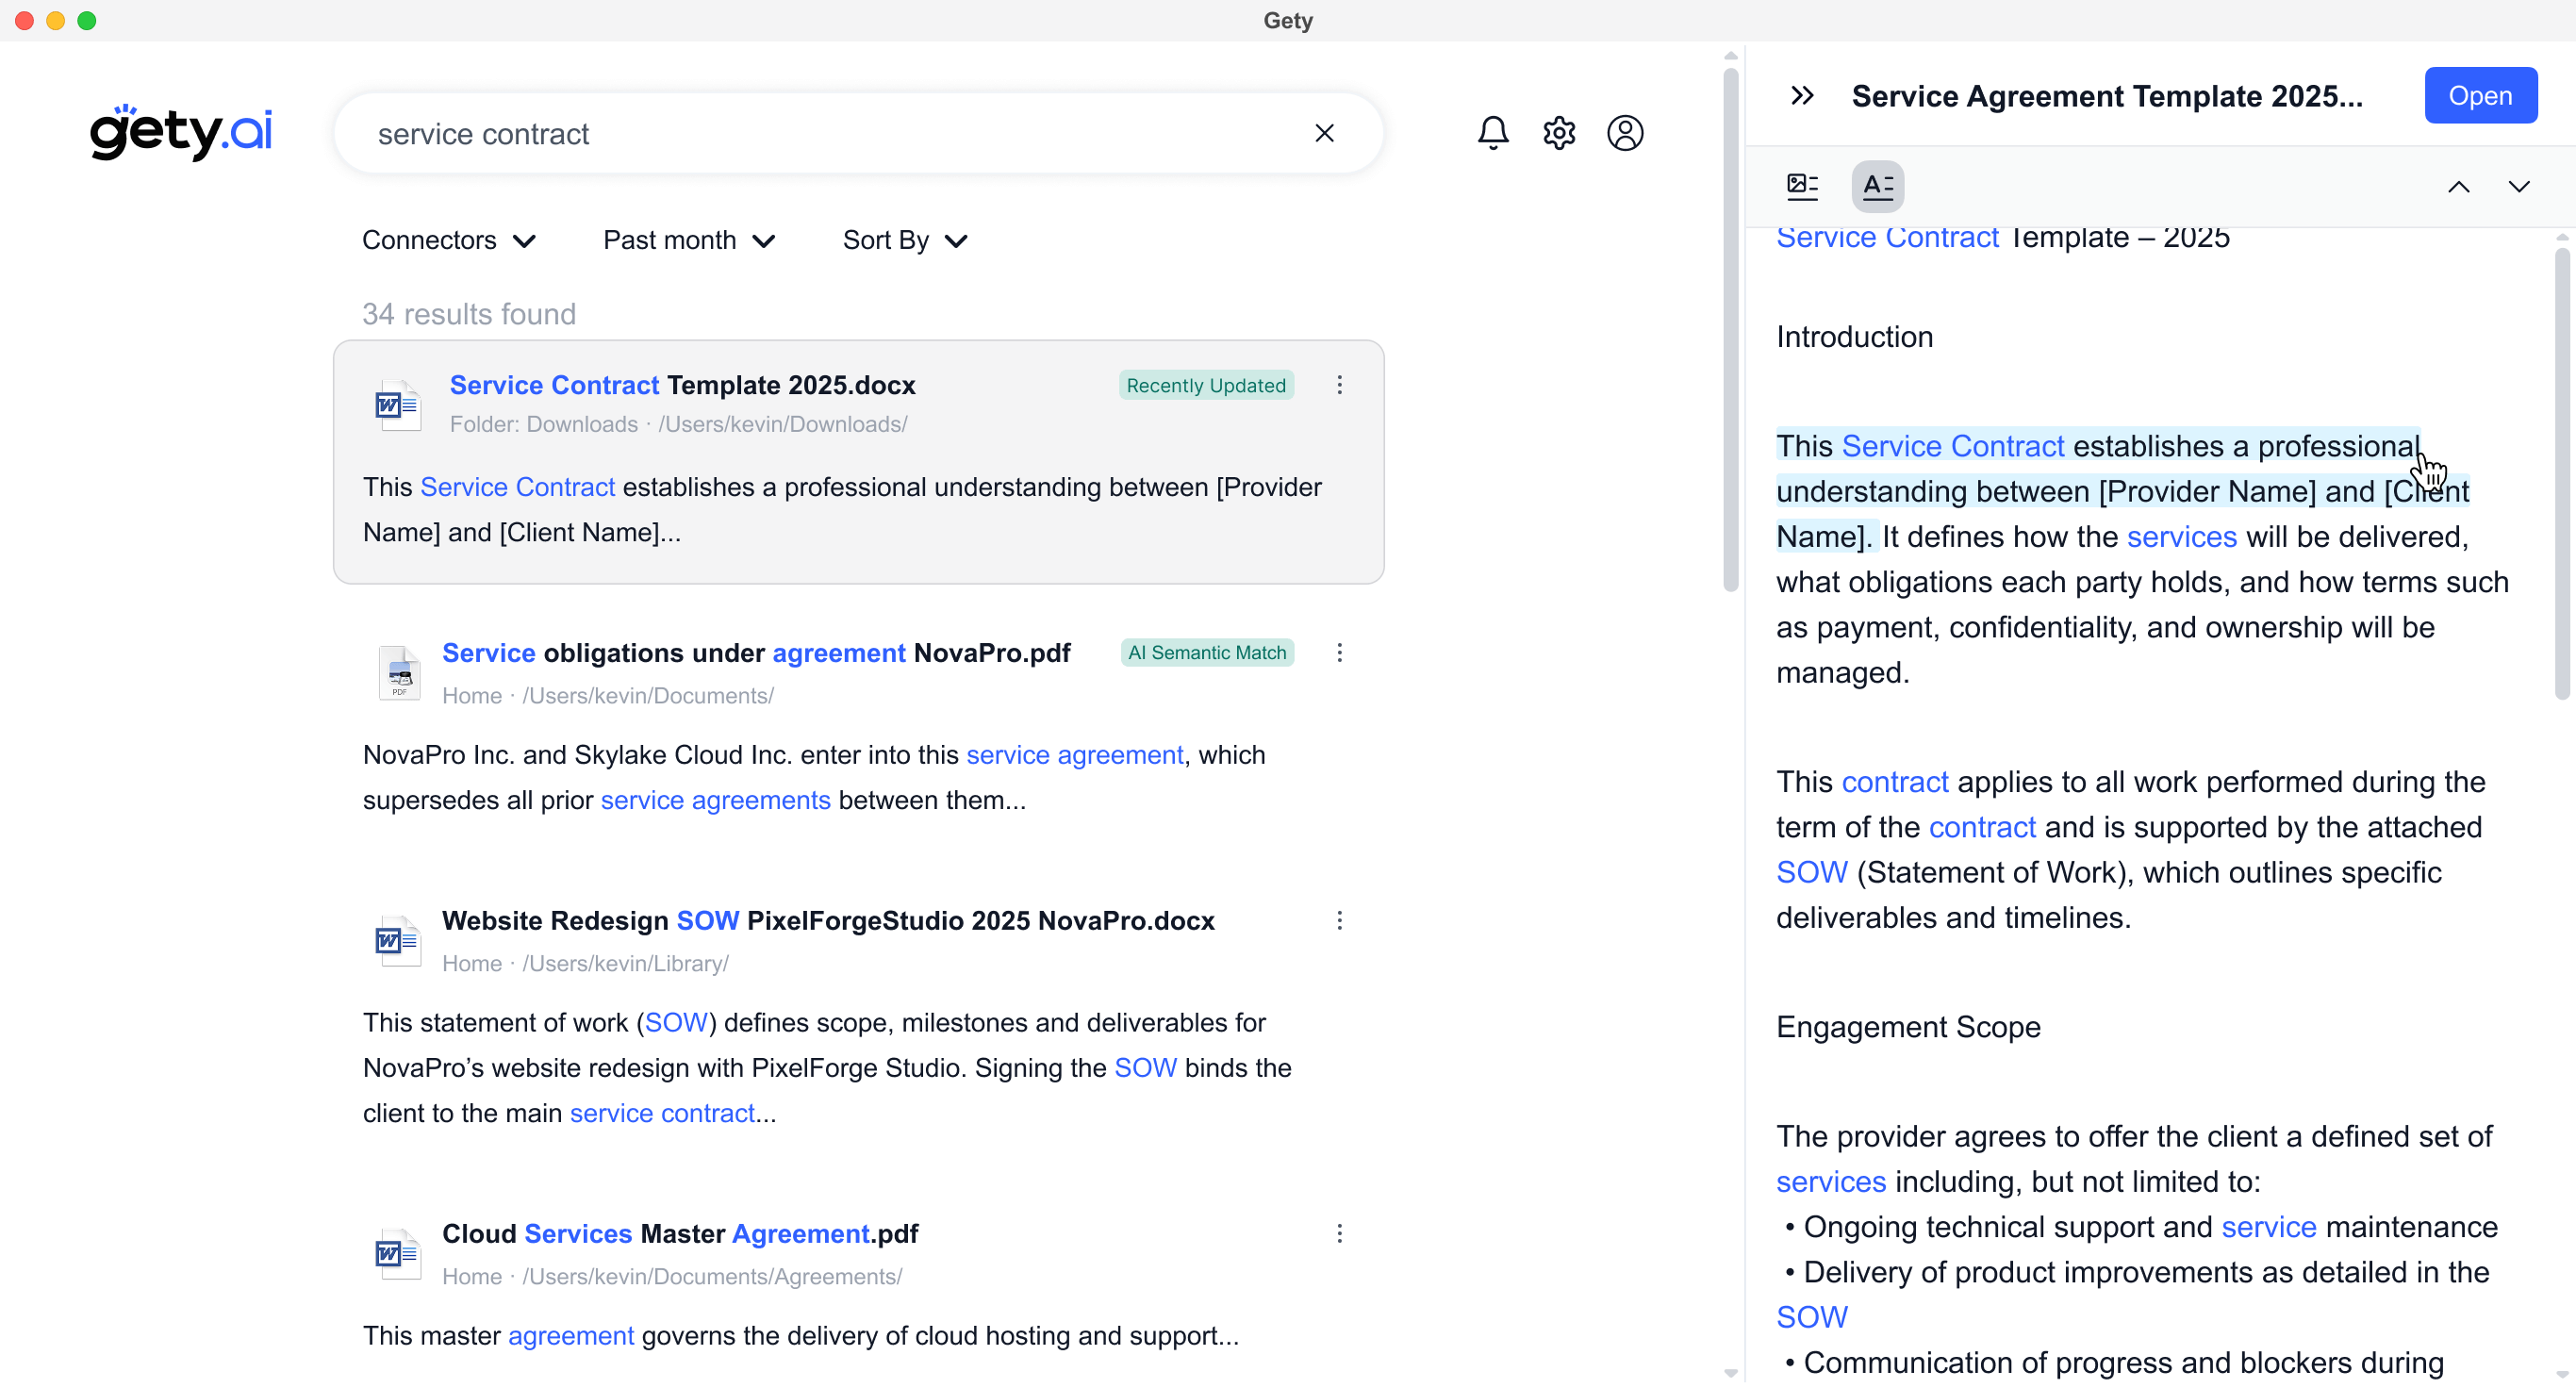Viewport: 2576px width, 1388px height.
Task: Expand the Past month date filter
Action: [x=689, y=240]
